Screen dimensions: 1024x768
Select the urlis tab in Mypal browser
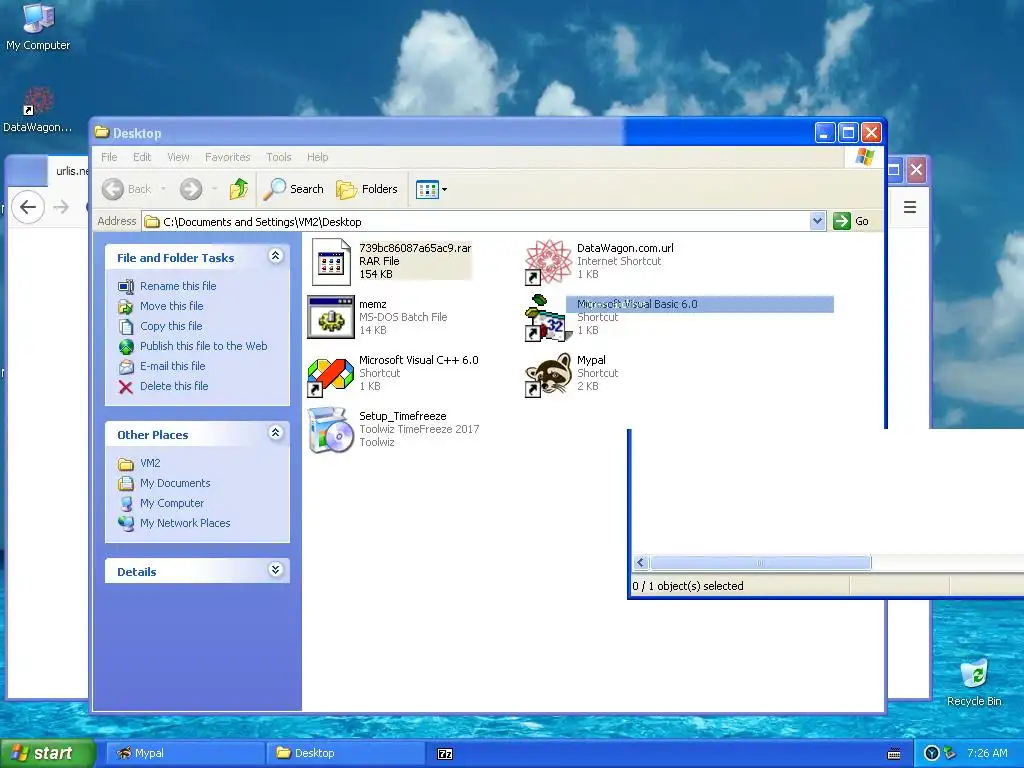68,171
